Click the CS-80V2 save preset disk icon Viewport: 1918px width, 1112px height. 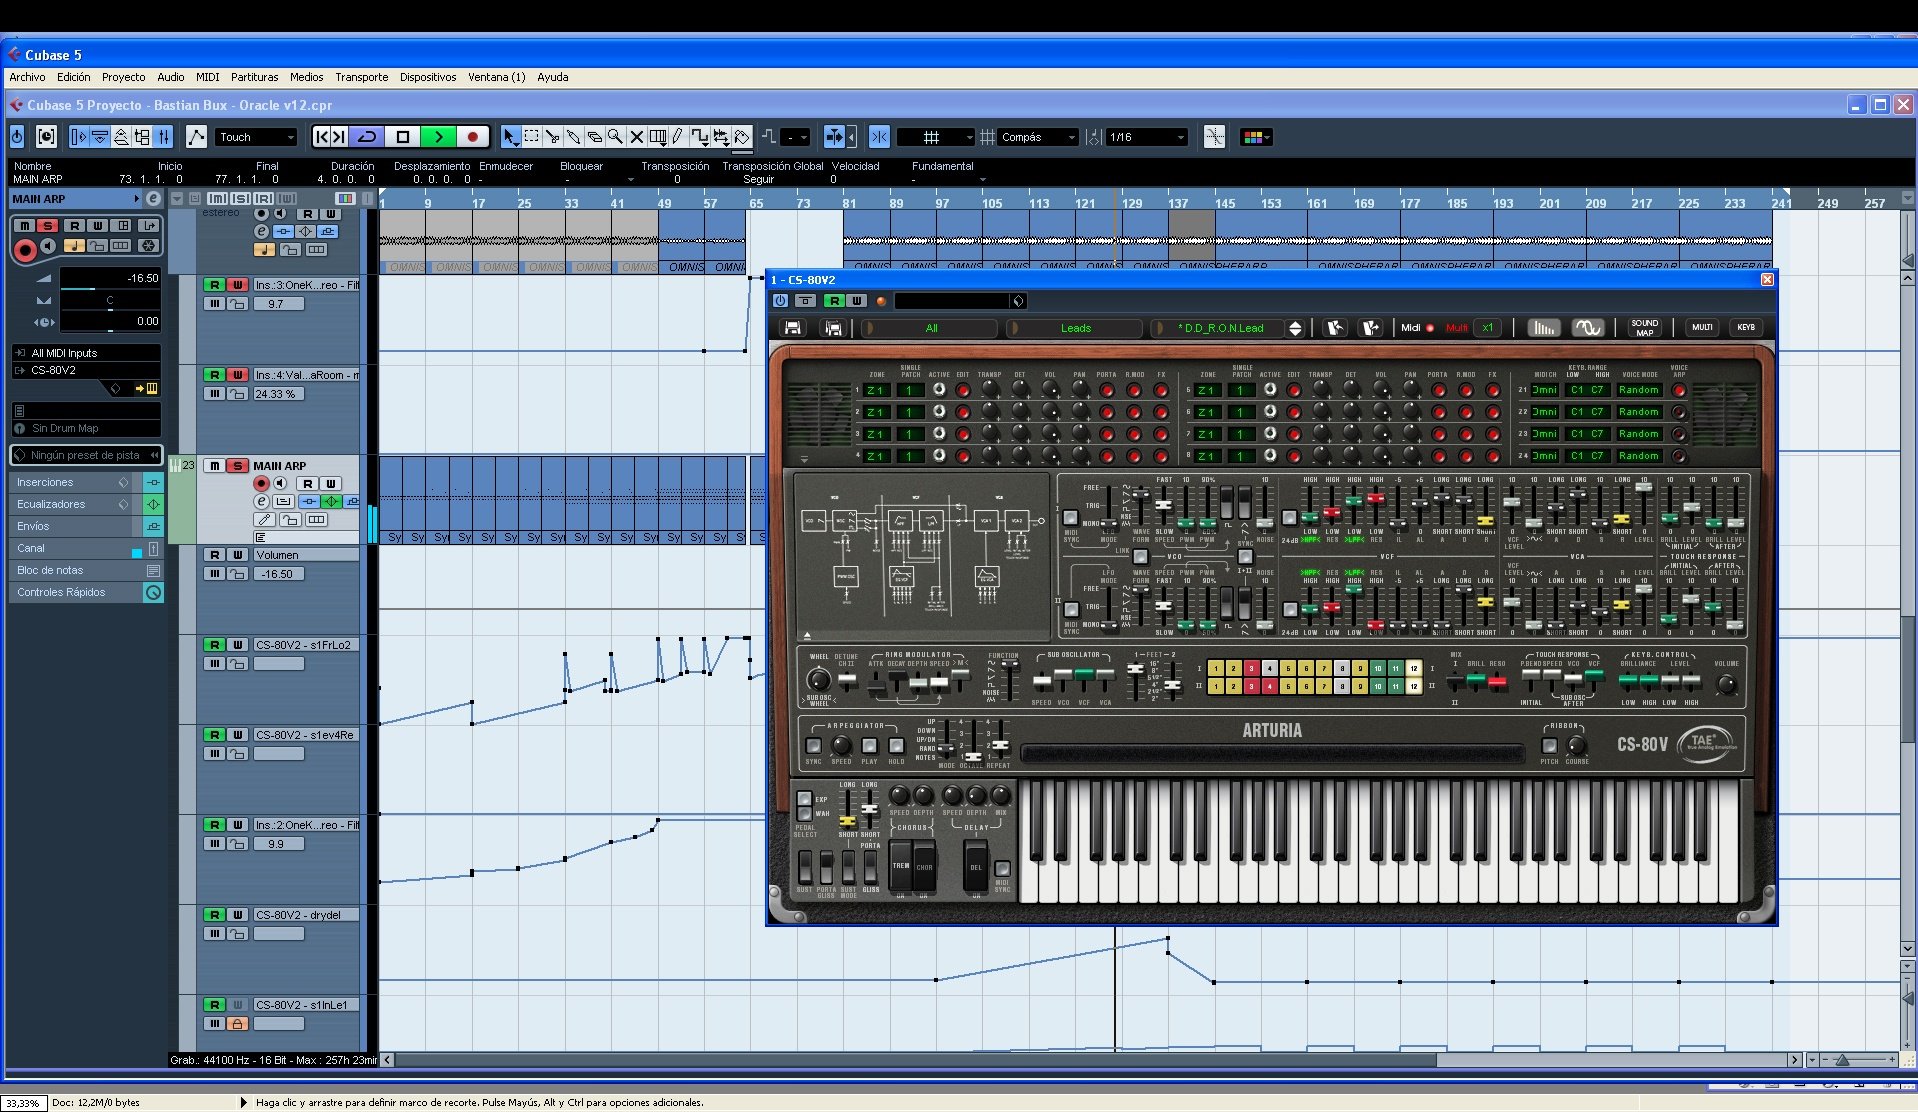793,328
